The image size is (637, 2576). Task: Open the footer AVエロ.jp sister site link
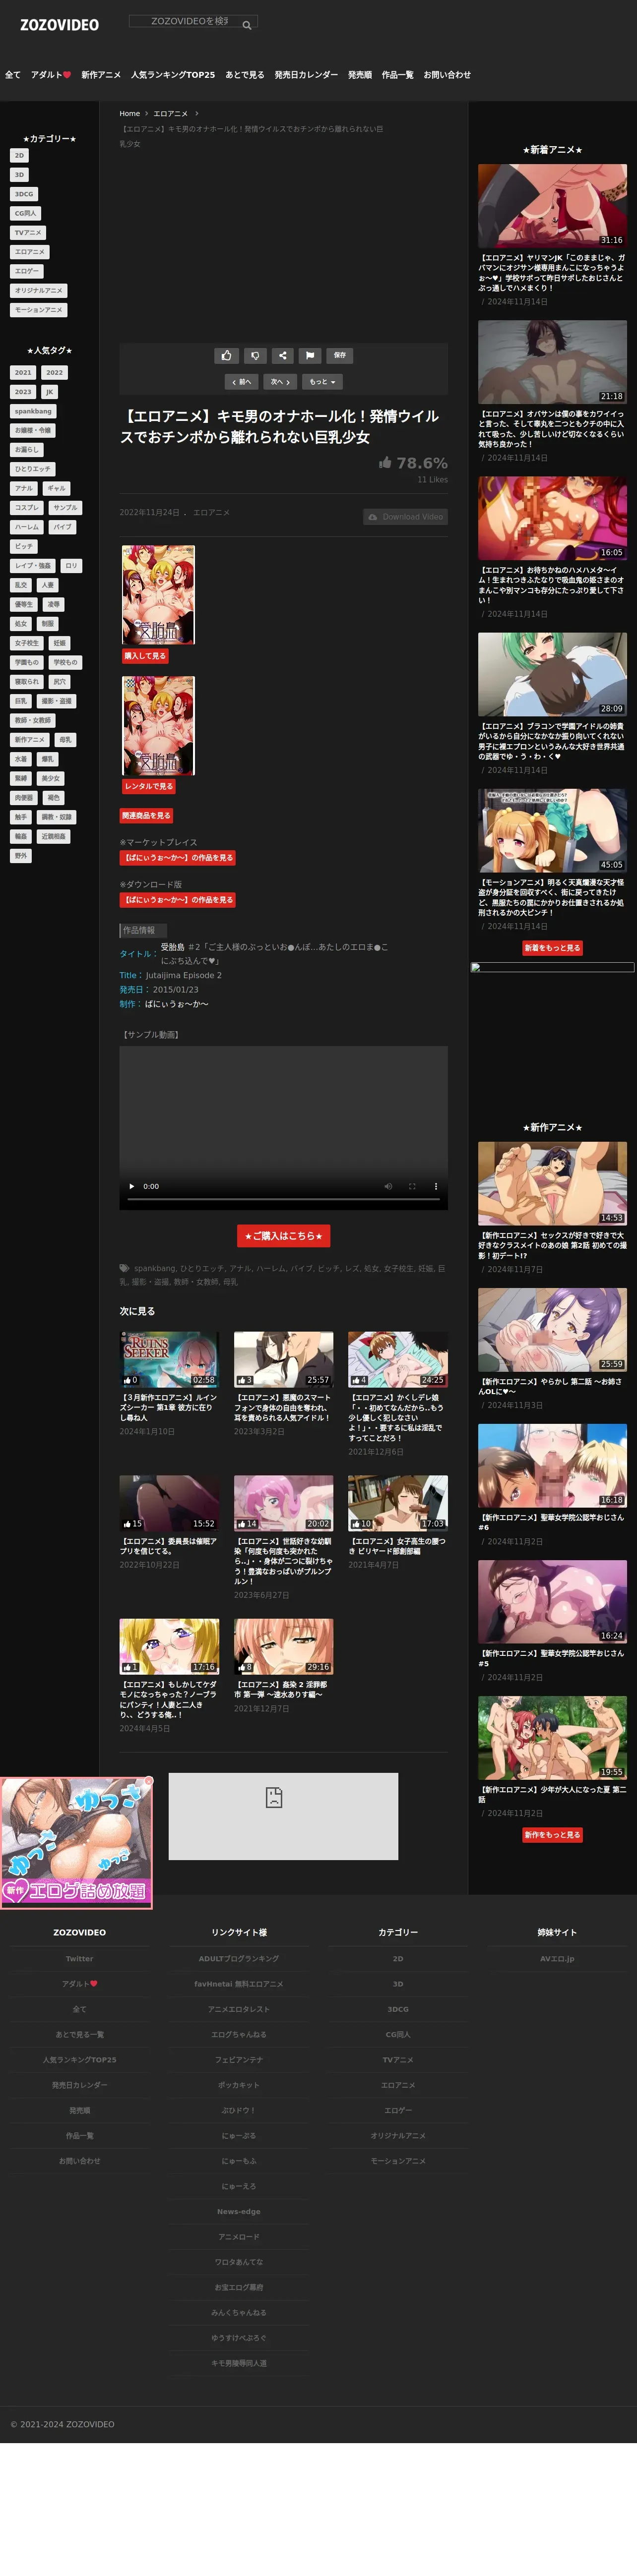(557, 1959)
